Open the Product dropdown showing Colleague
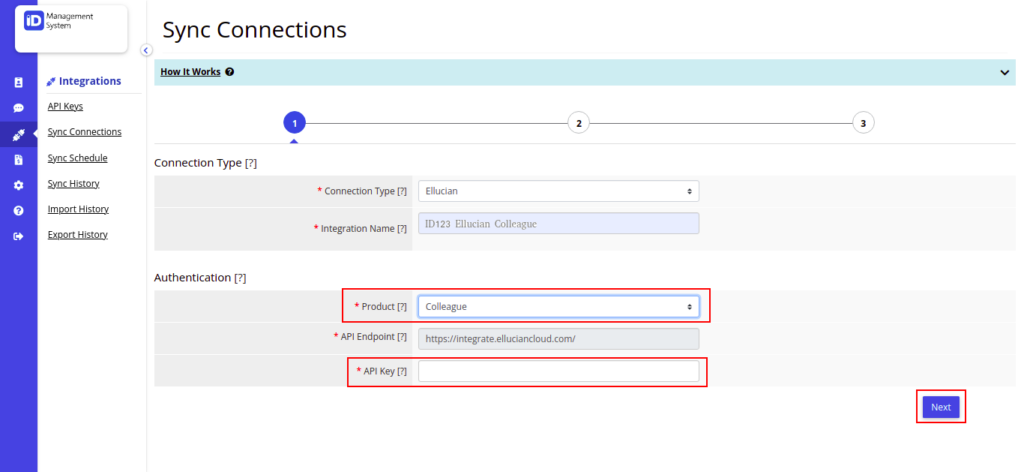The width and height of the screenshot is (1024, 472). pos(558,306)
